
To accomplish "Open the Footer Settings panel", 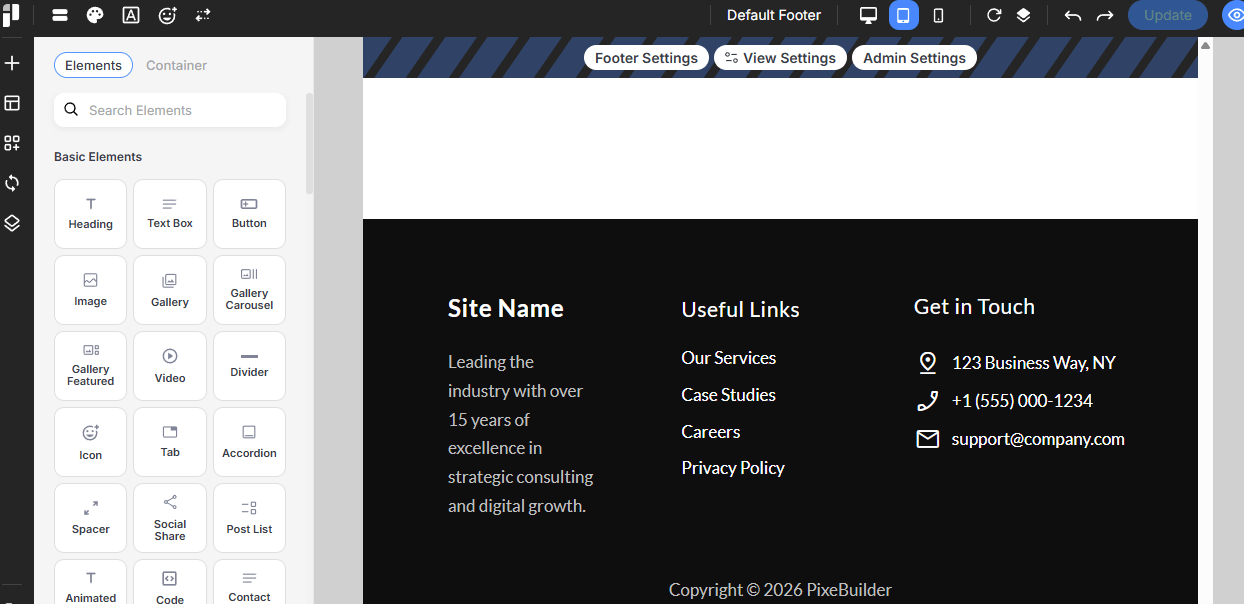I will (x=646, y=58).
